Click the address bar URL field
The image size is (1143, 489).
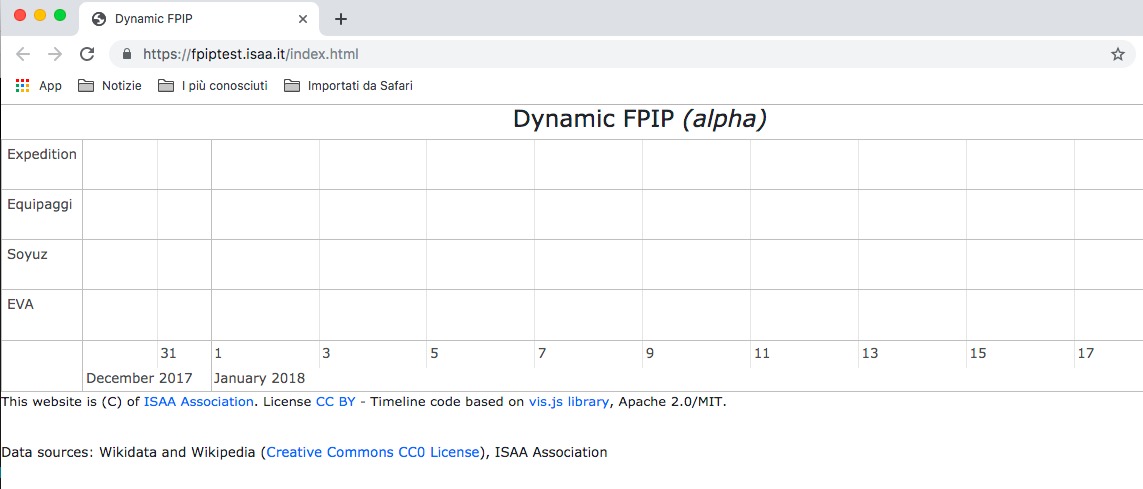pos(600,54)
